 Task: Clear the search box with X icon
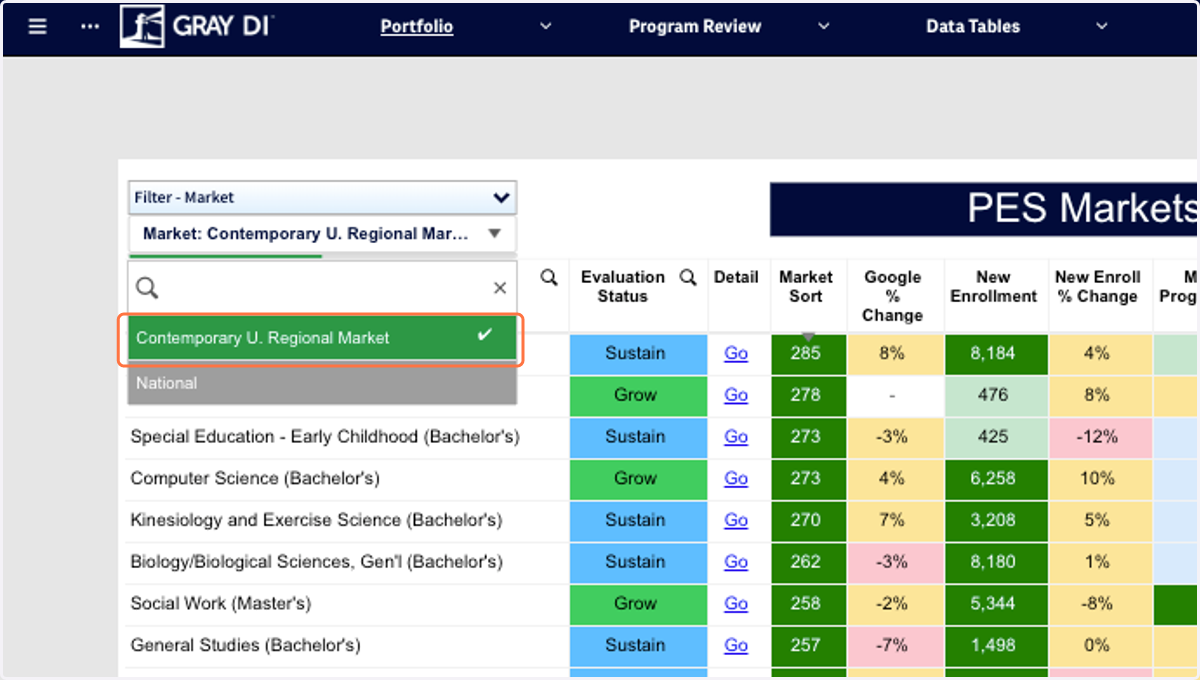(x=500, y=289)
